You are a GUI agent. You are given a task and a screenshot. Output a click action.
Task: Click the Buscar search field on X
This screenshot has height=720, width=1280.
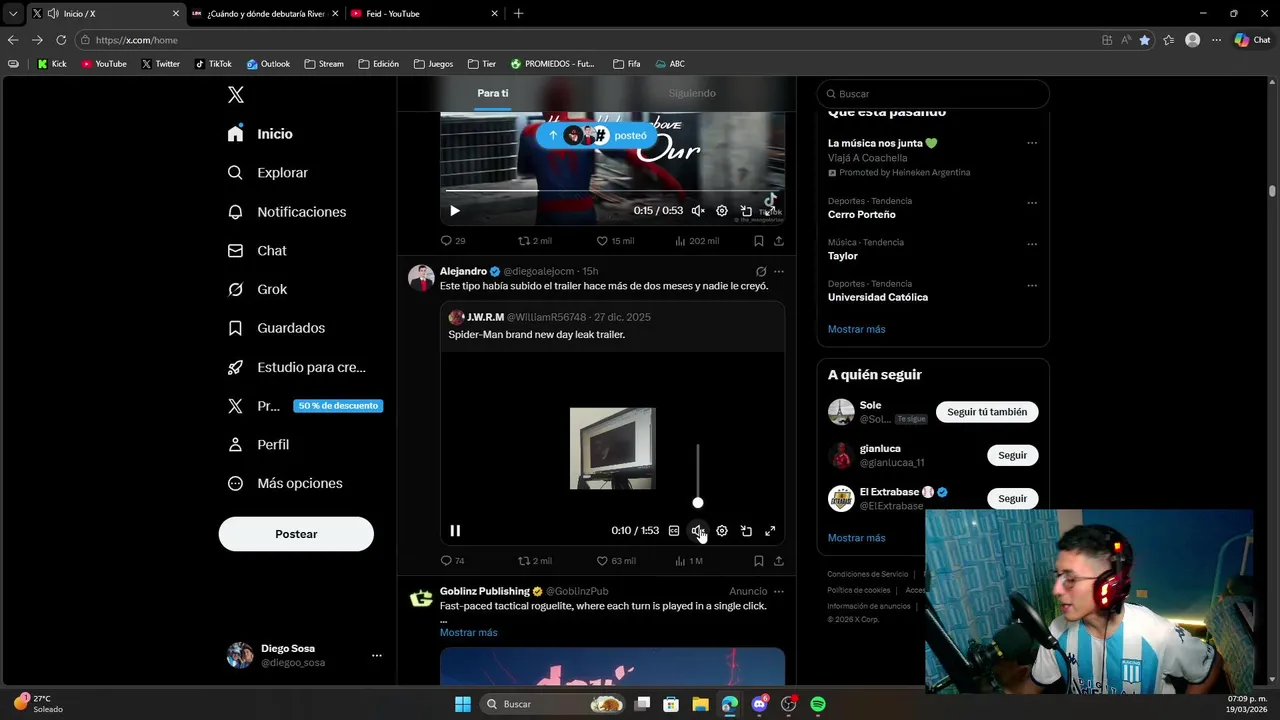(933, 94)
